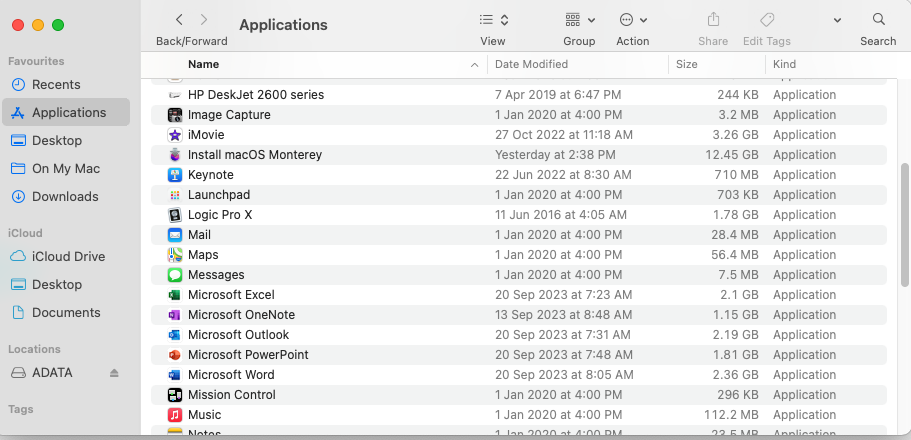
Task: Select the Music app icon
Action: pyautogui.click(x=174, y=415)
